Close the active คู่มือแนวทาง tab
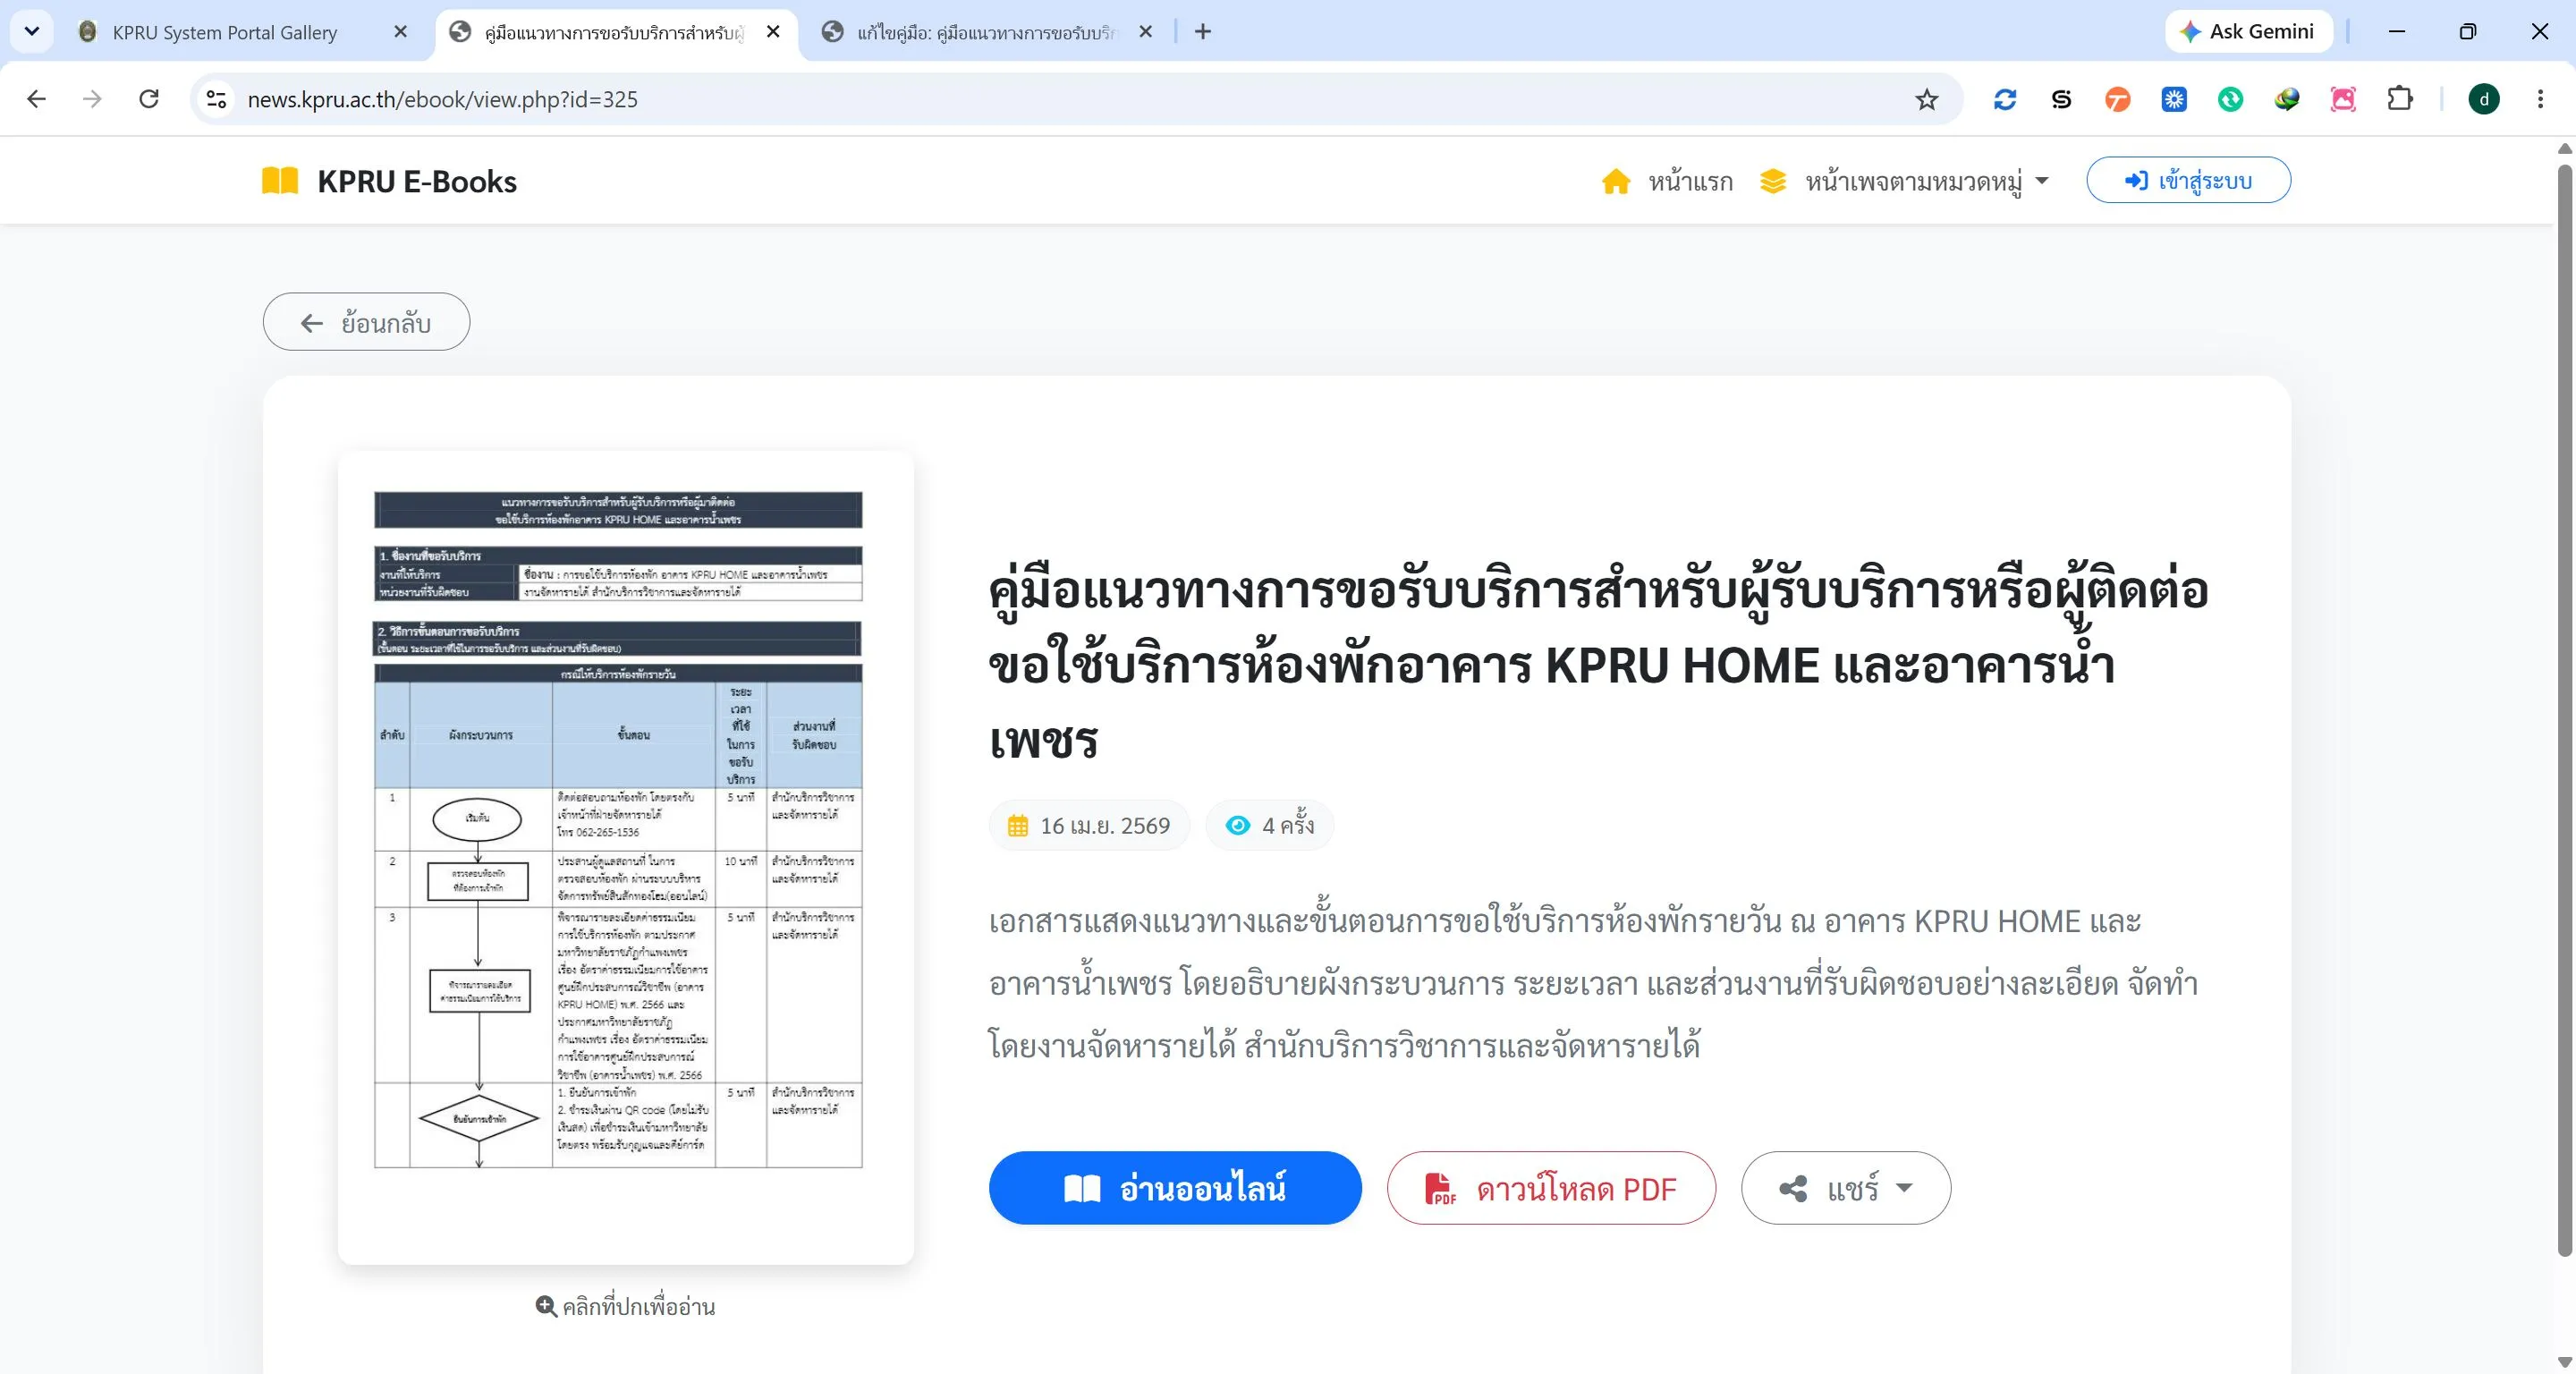 [773, 32]
